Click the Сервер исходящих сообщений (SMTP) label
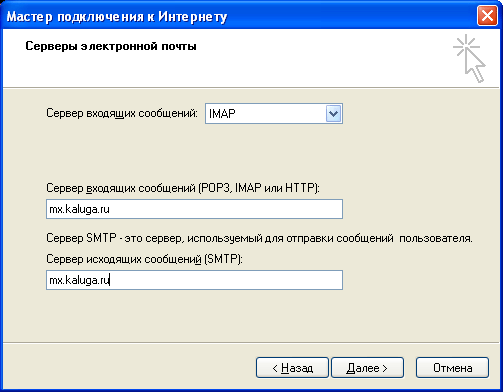 point(144,259)
